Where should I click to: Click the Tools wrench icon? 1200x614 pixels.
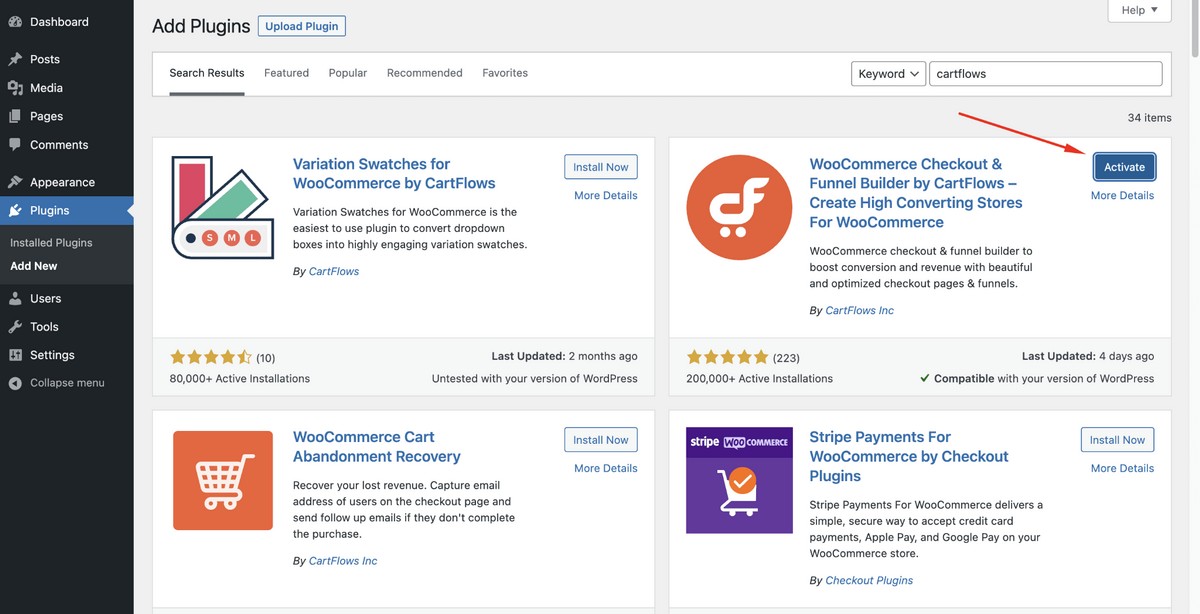coord(15,326)
